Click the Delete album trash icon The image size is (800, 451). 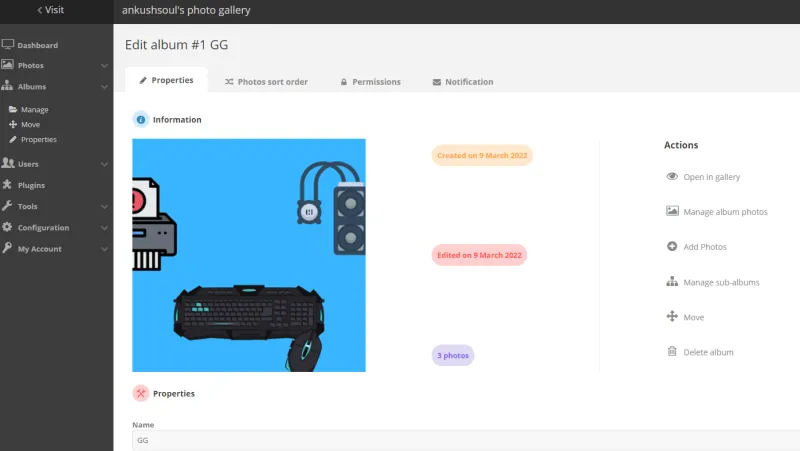pyautogui.click(x=672, y=352)
